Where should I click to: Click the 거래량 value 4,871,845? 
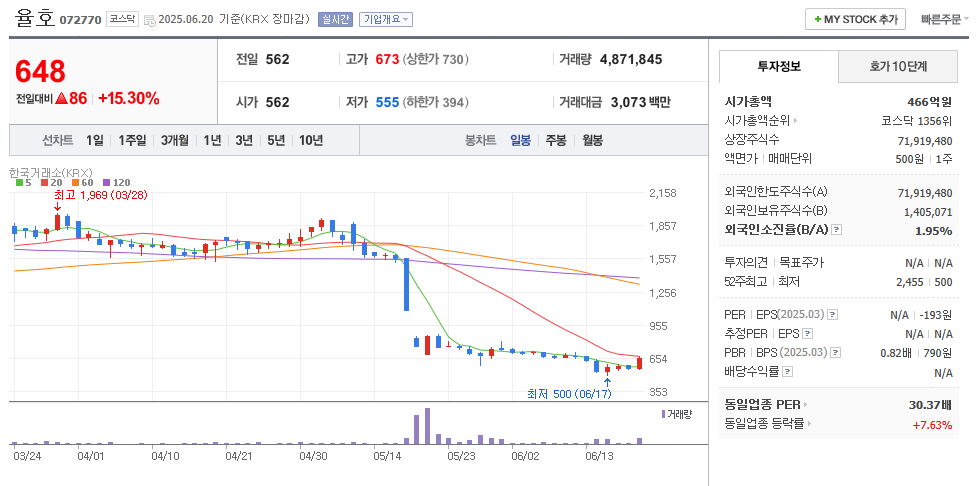click(631, 60)
